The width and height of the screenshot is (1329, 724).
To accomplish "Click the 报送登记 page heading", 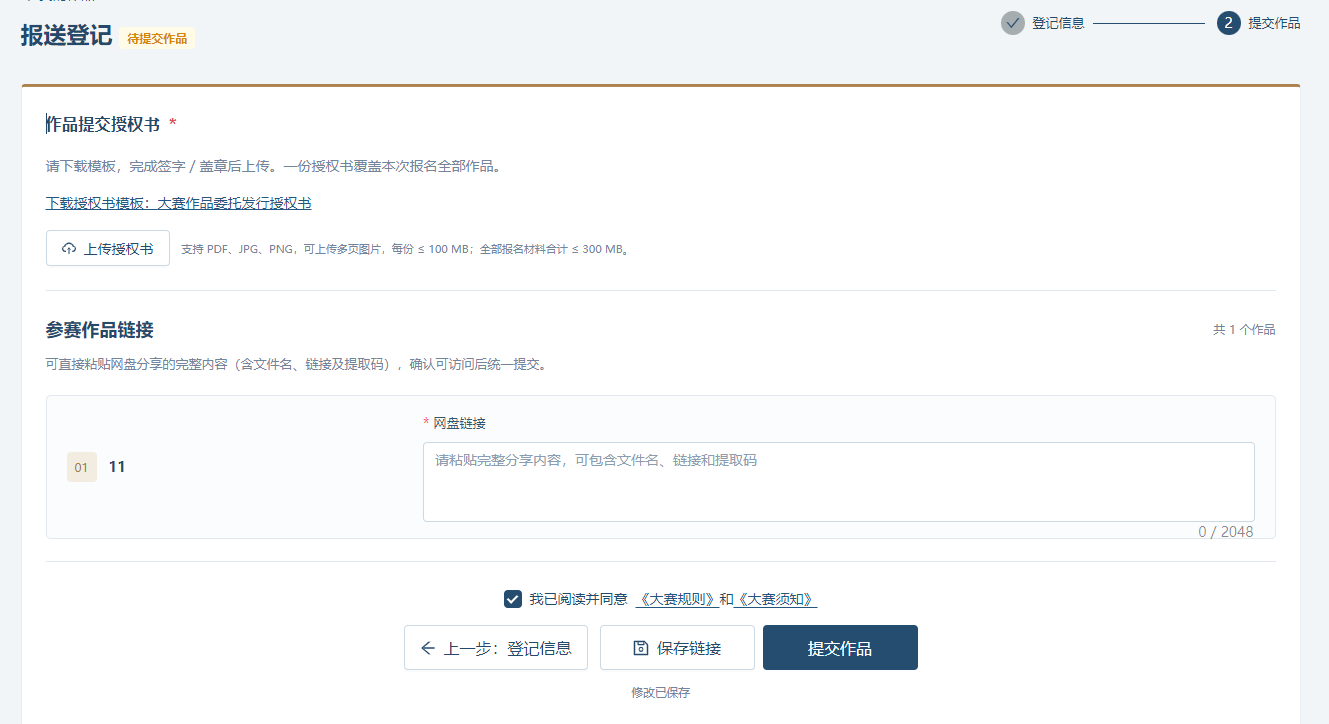I will (x=66, y=35).
